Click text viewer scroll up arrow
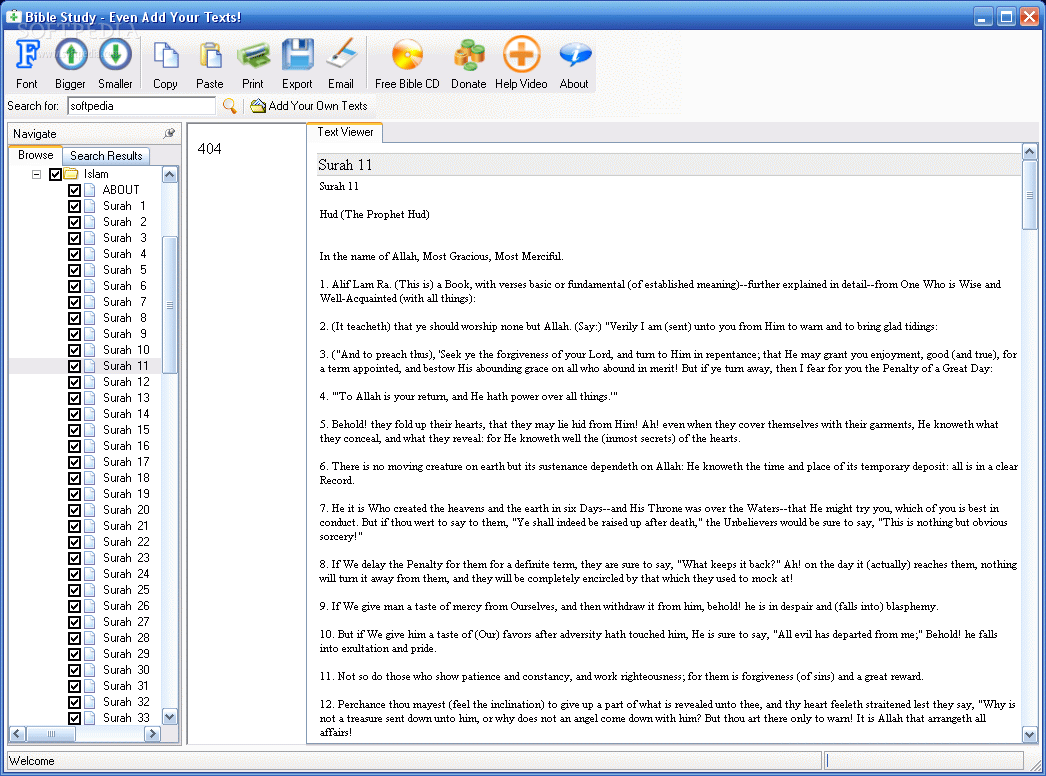The width and height of the screenshot is (1046, 776). tap(1029, 151)
